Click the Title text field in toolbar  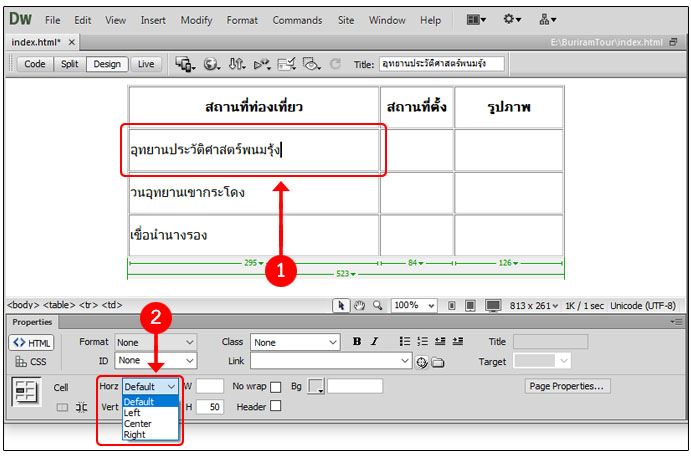coord(441,64)
